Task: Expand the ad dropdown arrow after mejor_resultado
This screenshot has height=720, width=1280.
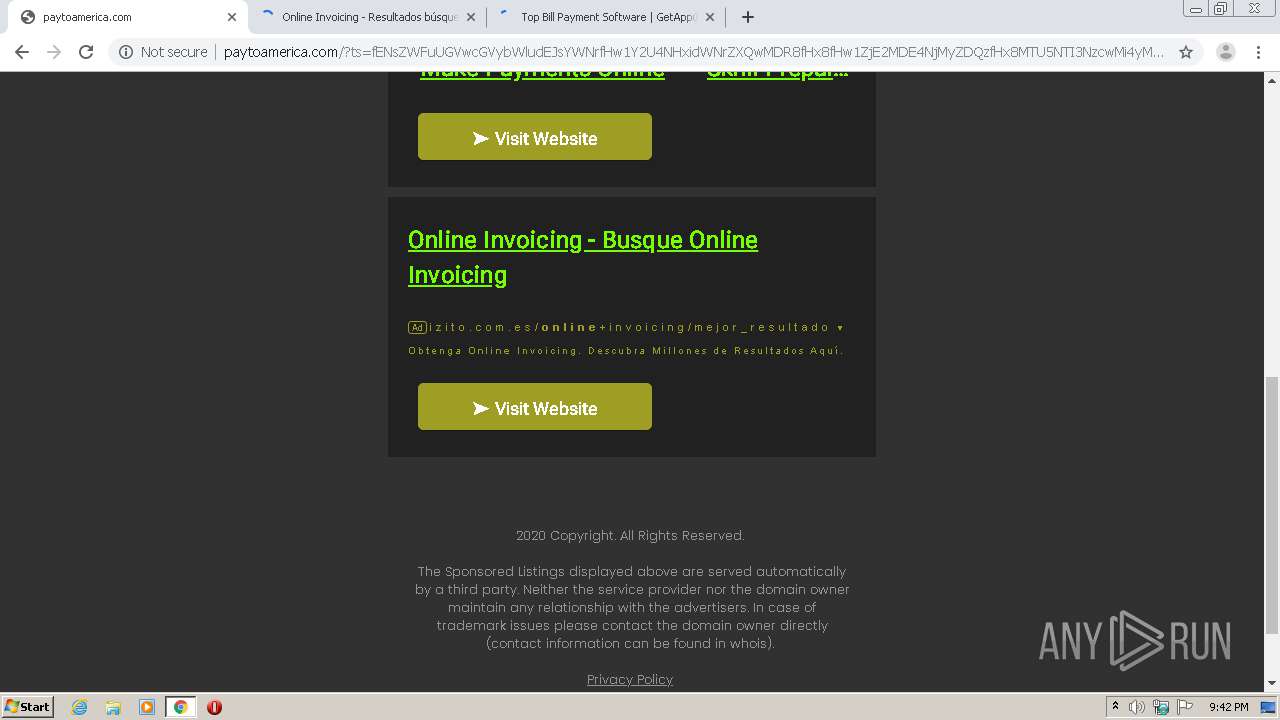Action: (840, 328)
